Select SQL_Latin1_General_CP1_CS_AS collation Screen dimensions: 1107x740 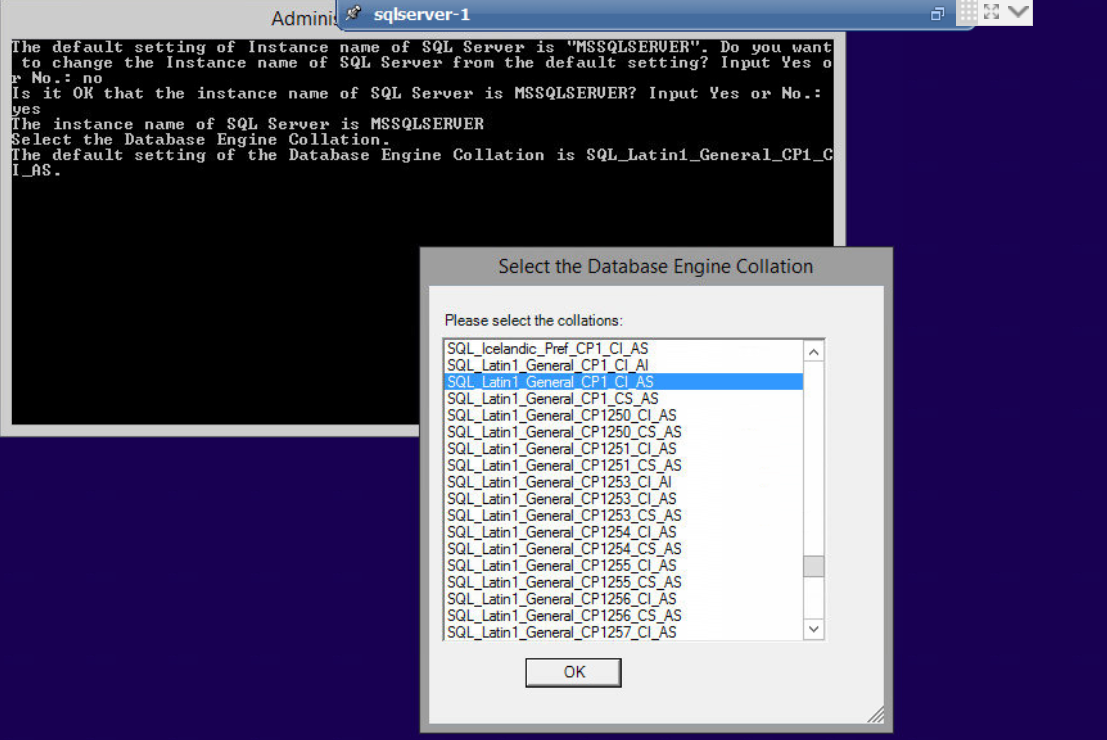click(x=623, y=399)
